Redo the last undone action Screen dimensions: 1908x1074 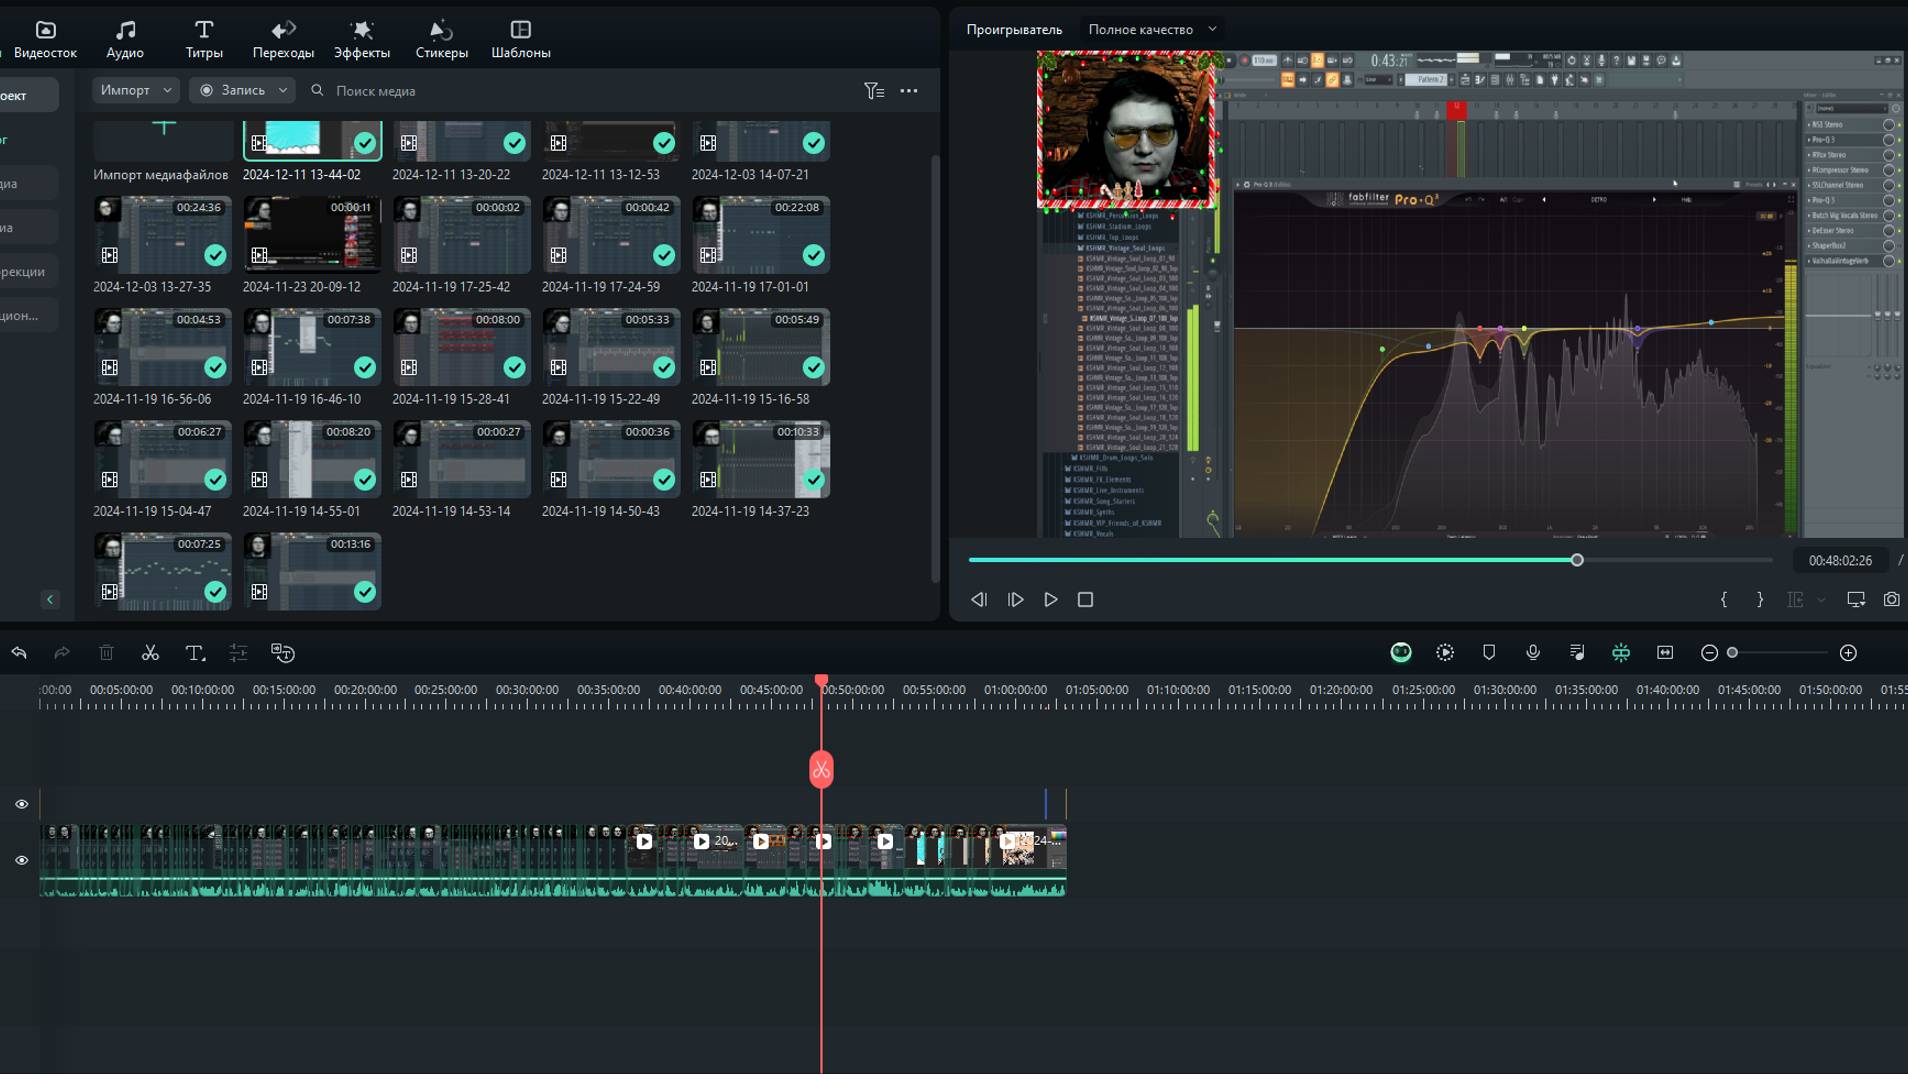tap(62, 653)
